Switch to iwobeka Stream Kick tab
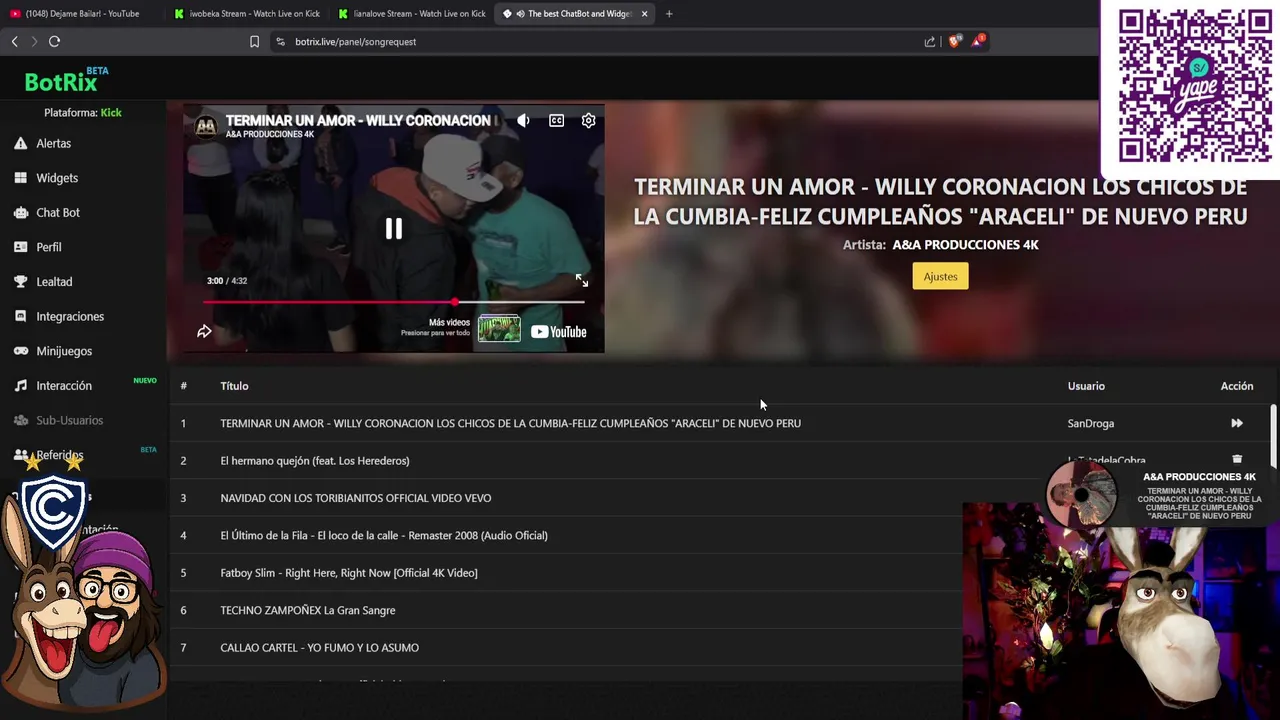The width and height of the screenshot is (1280, 720). [247, 14]
